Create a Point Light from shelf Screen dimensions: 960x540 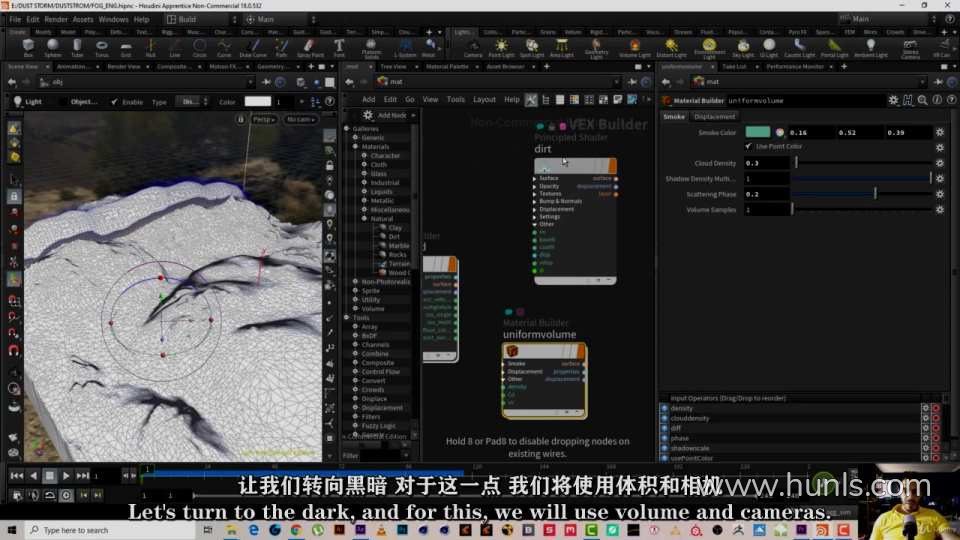[501, 48]
